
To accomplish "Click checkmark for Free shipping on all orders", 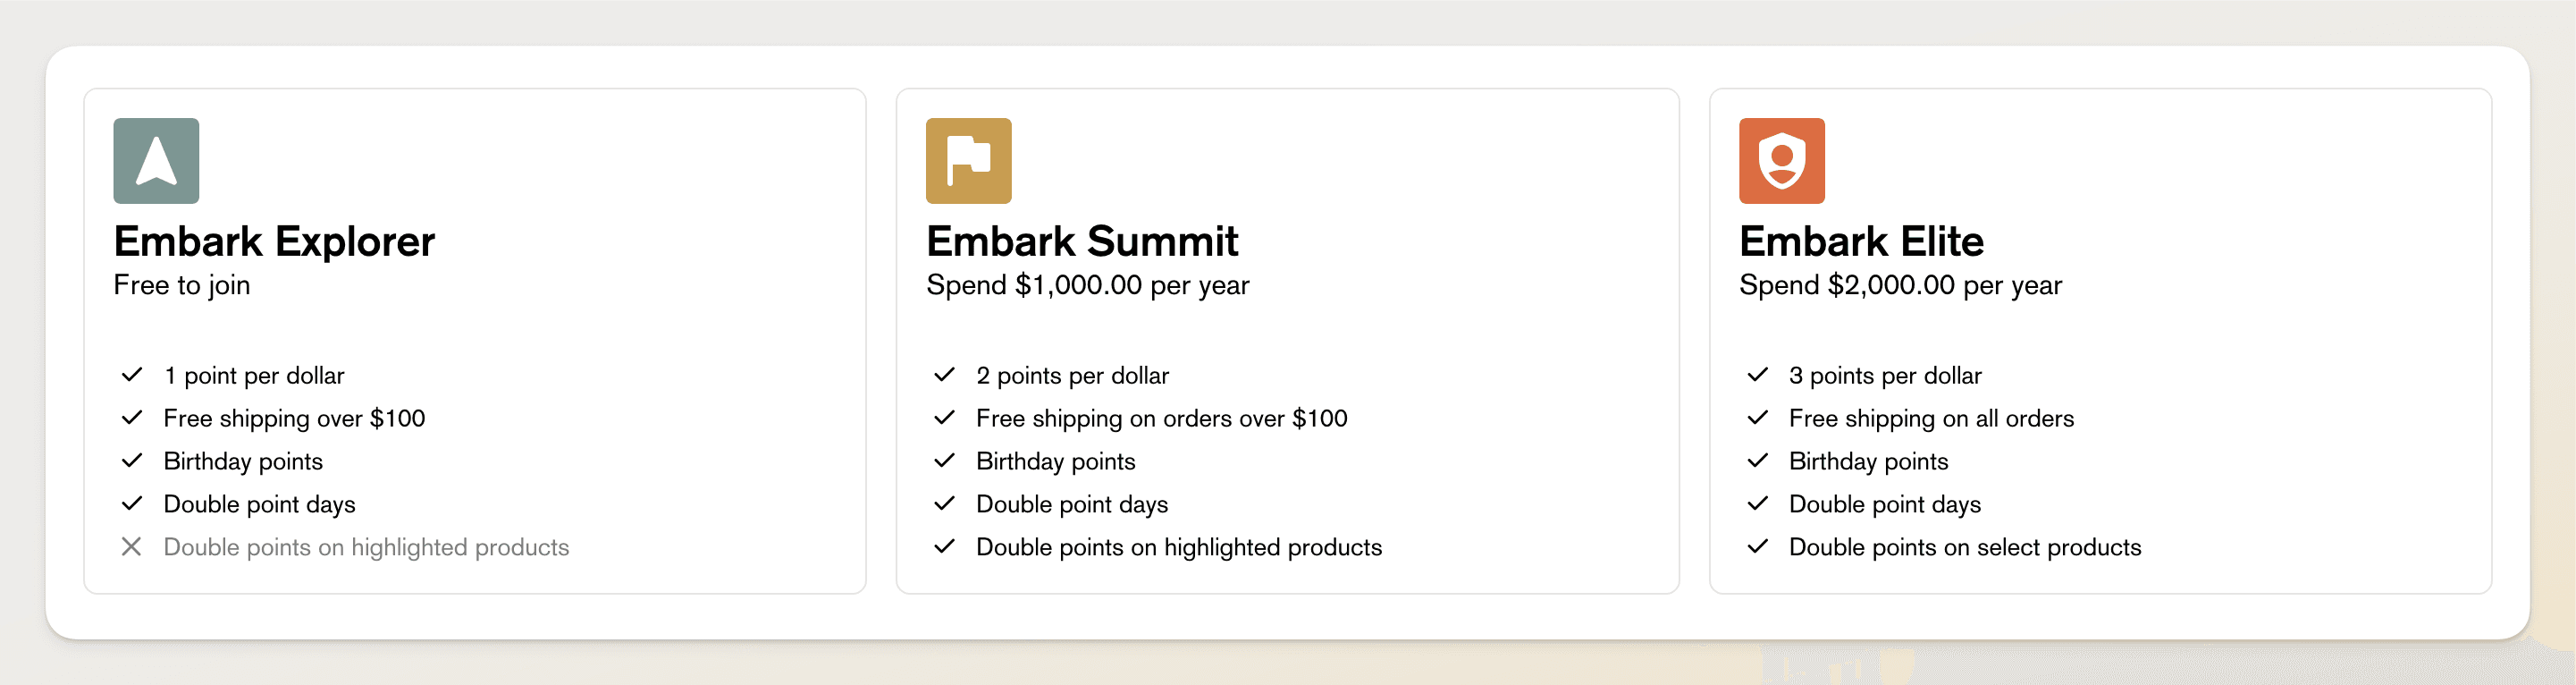I will [1757, 418].
